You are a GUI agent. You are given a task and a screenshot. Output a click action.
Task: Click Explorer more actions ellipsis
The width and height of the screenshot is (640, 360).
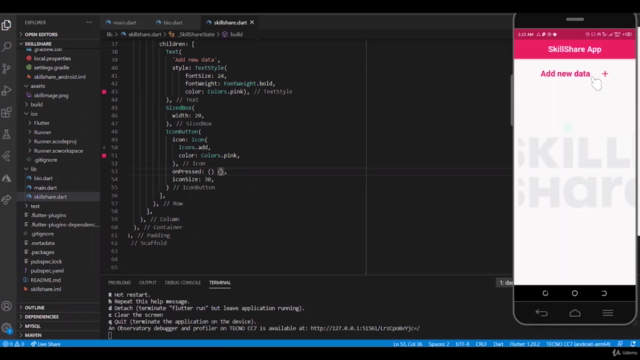click(89, 22)
